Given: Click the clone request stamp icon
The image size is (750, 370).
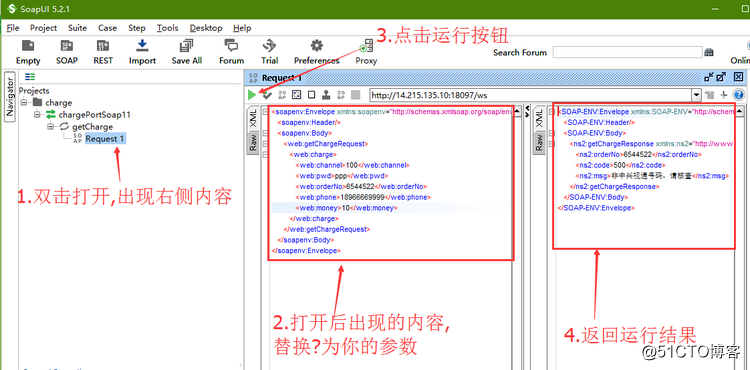Looking at the screenshot, I should (x=326, y=95).
